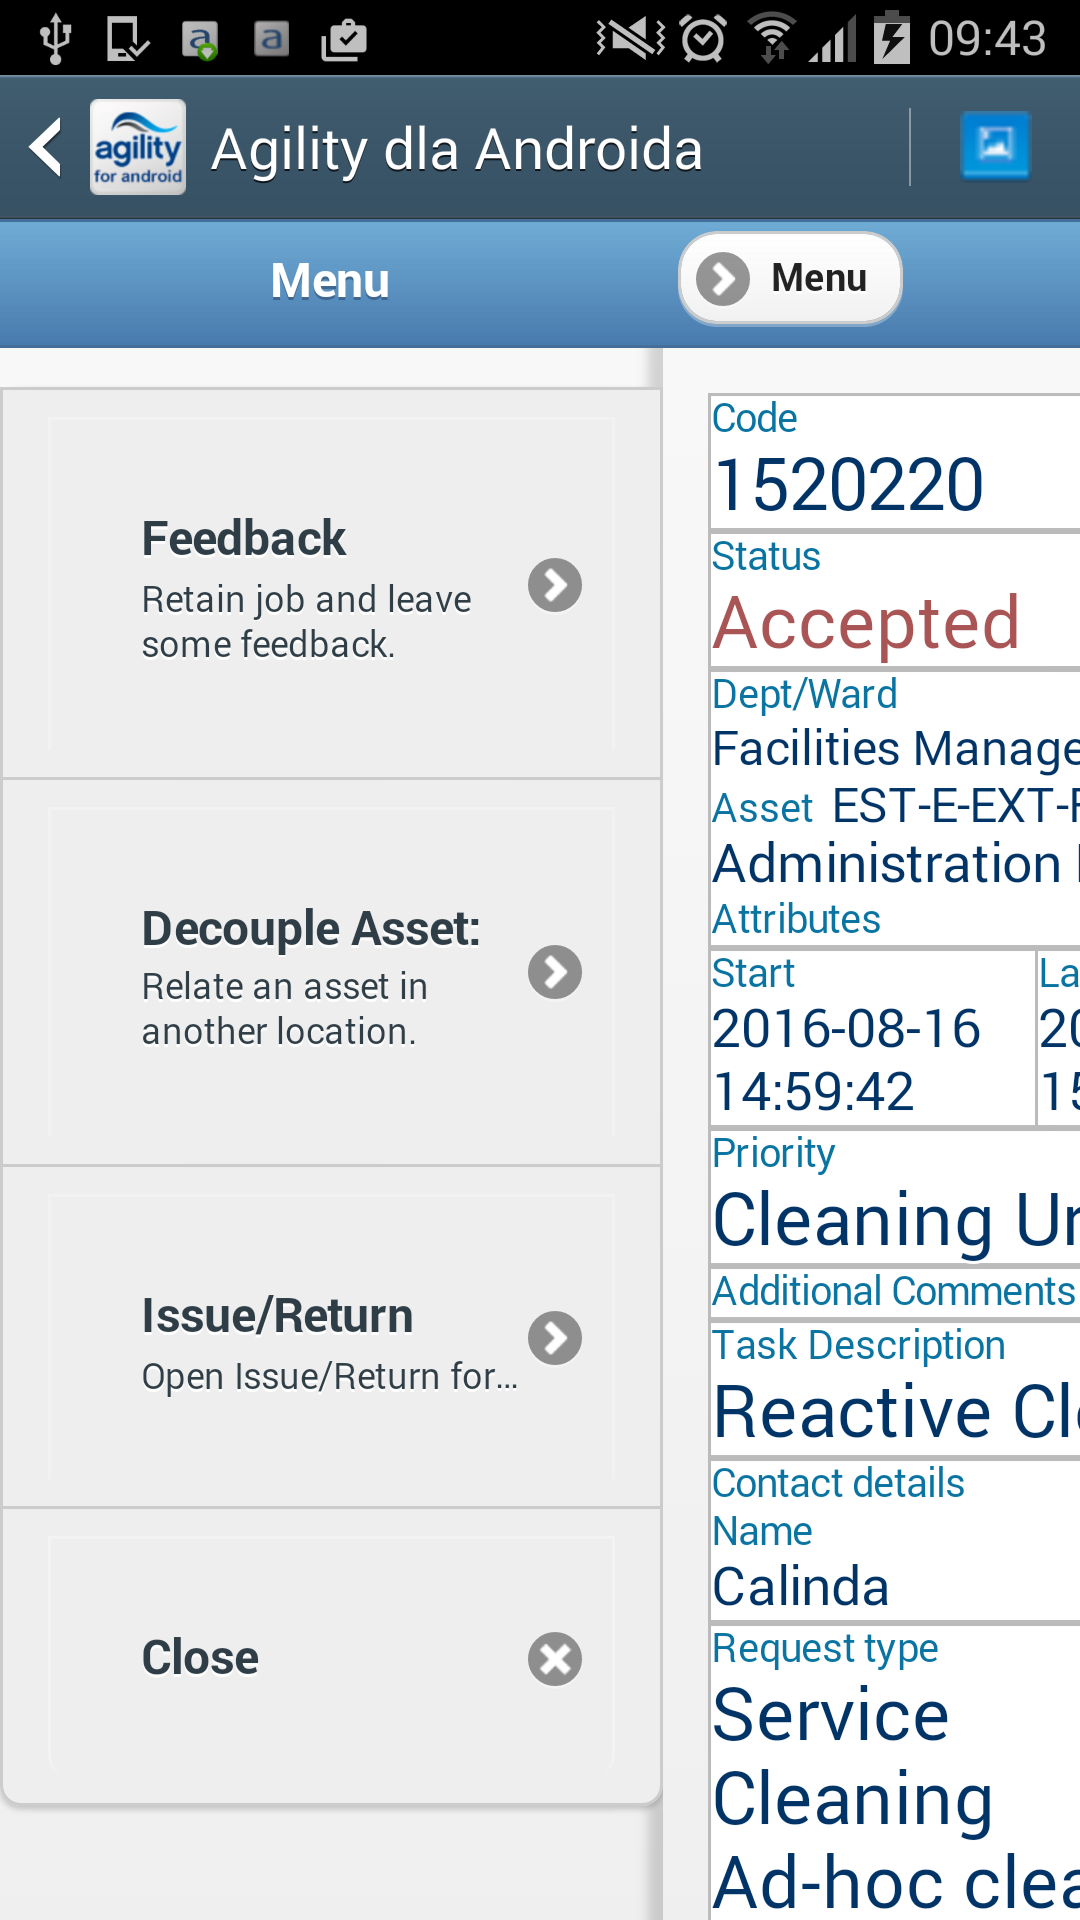1080x1920 pixels.
Task: Tap the Decouple Asset arrow icon
Action: coord(555,972)
